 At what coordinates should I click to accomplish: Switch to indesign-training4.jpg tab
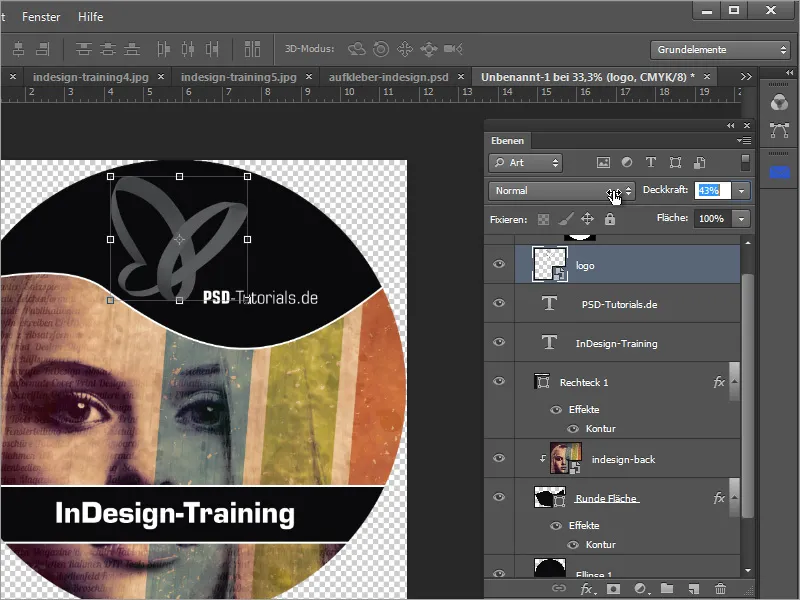click(x=91, y=77)
